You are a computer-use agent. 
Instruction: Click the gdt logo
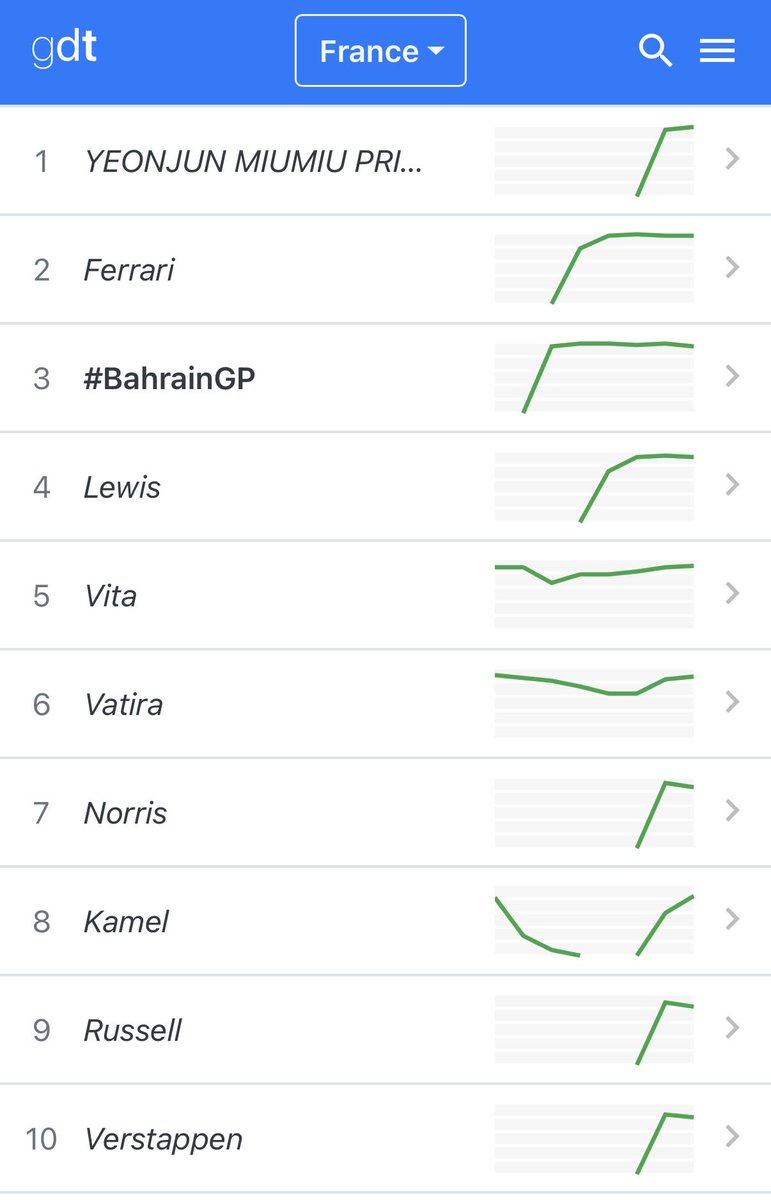point(64,49)
